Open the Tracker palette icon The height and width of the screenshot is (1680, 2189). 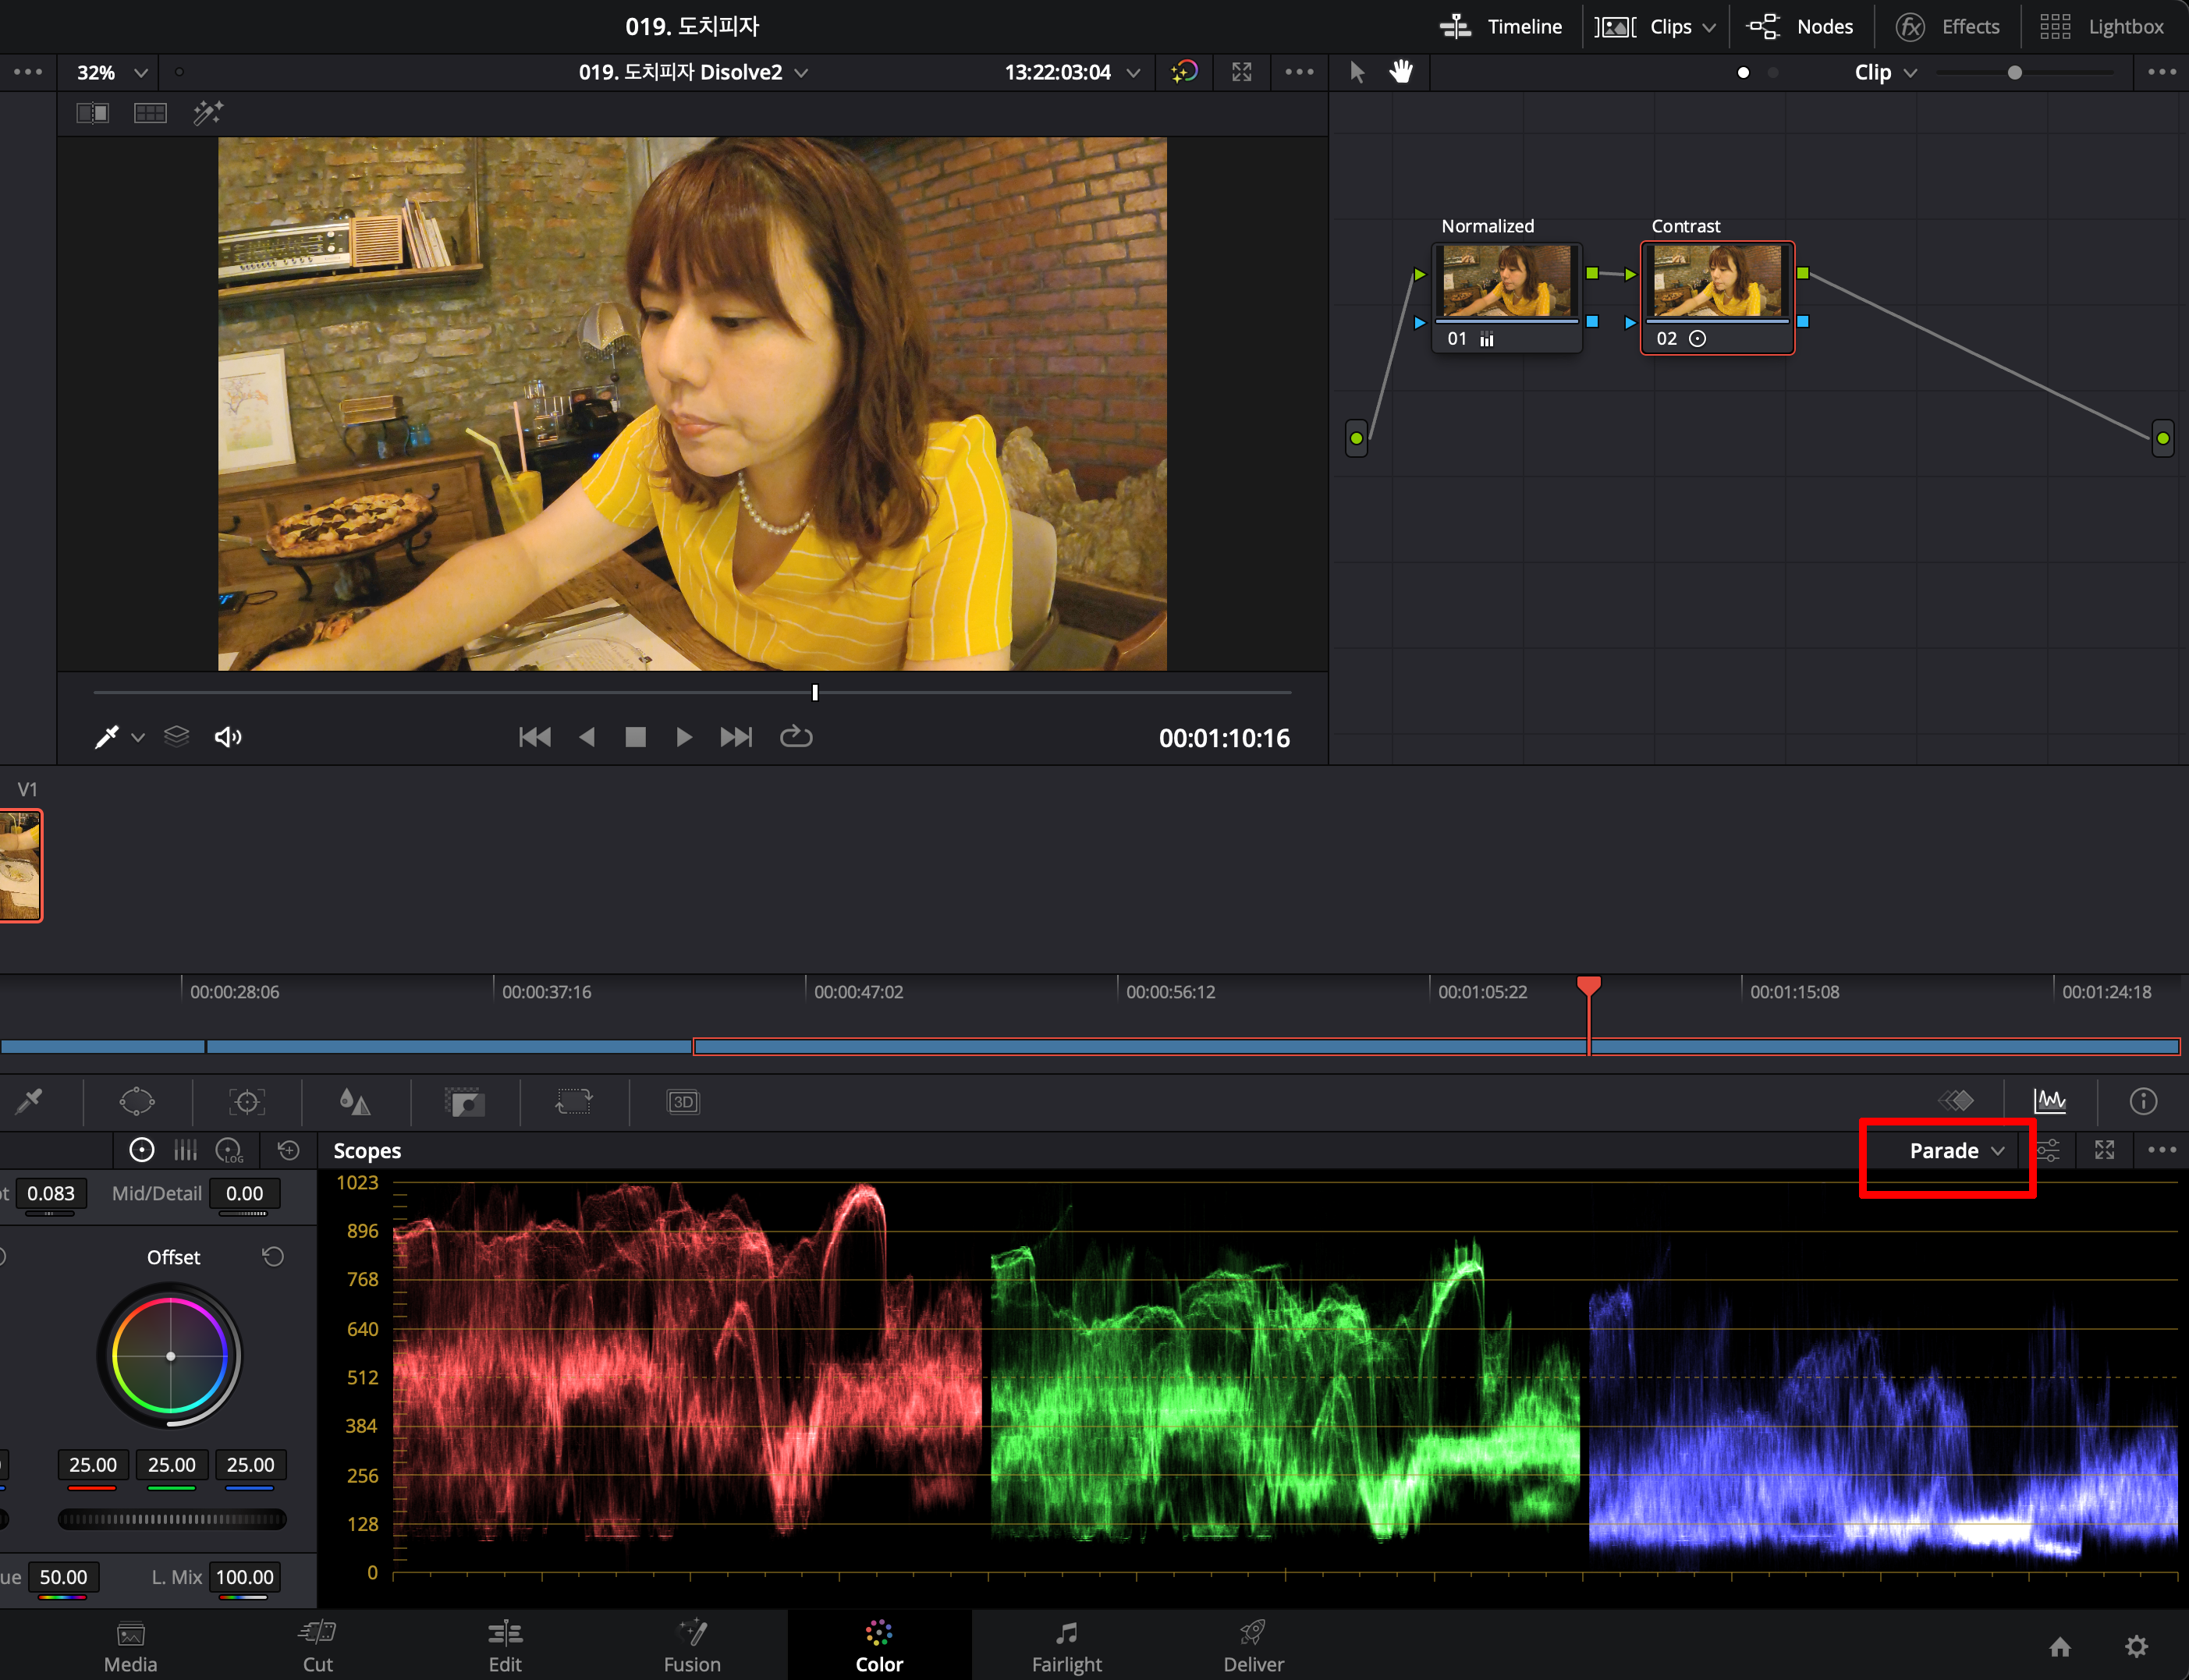point(246,1101)
